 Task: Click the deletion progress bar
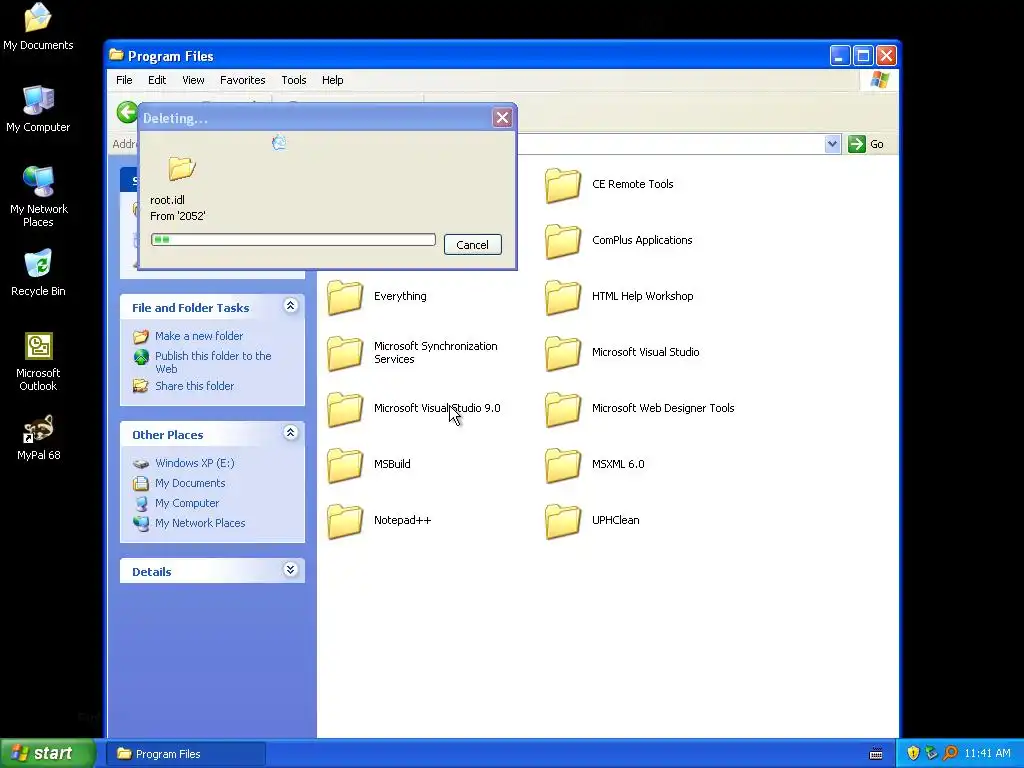293,240
